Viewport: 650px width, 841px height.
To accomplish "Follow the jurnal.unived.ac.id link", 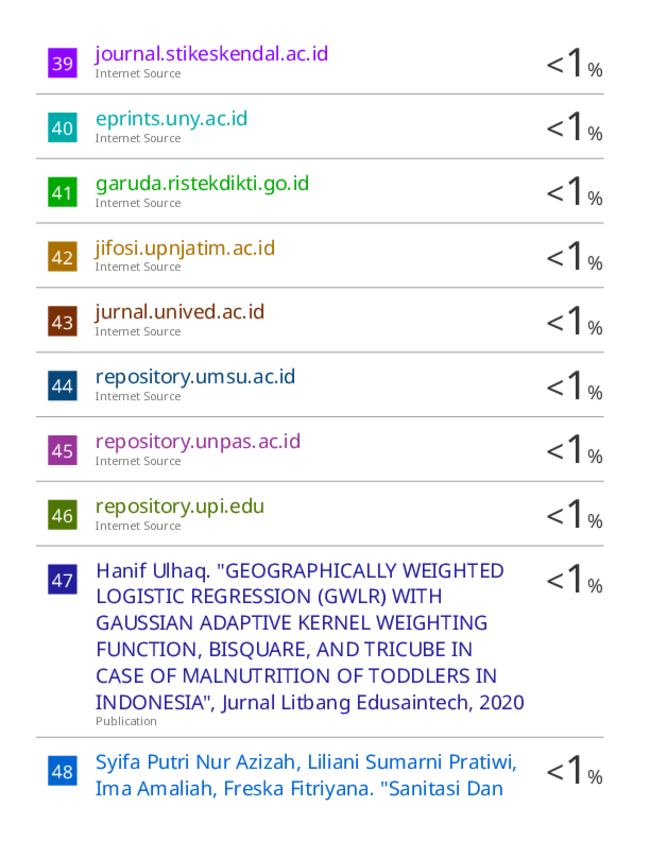I will [x=180, y=312].
